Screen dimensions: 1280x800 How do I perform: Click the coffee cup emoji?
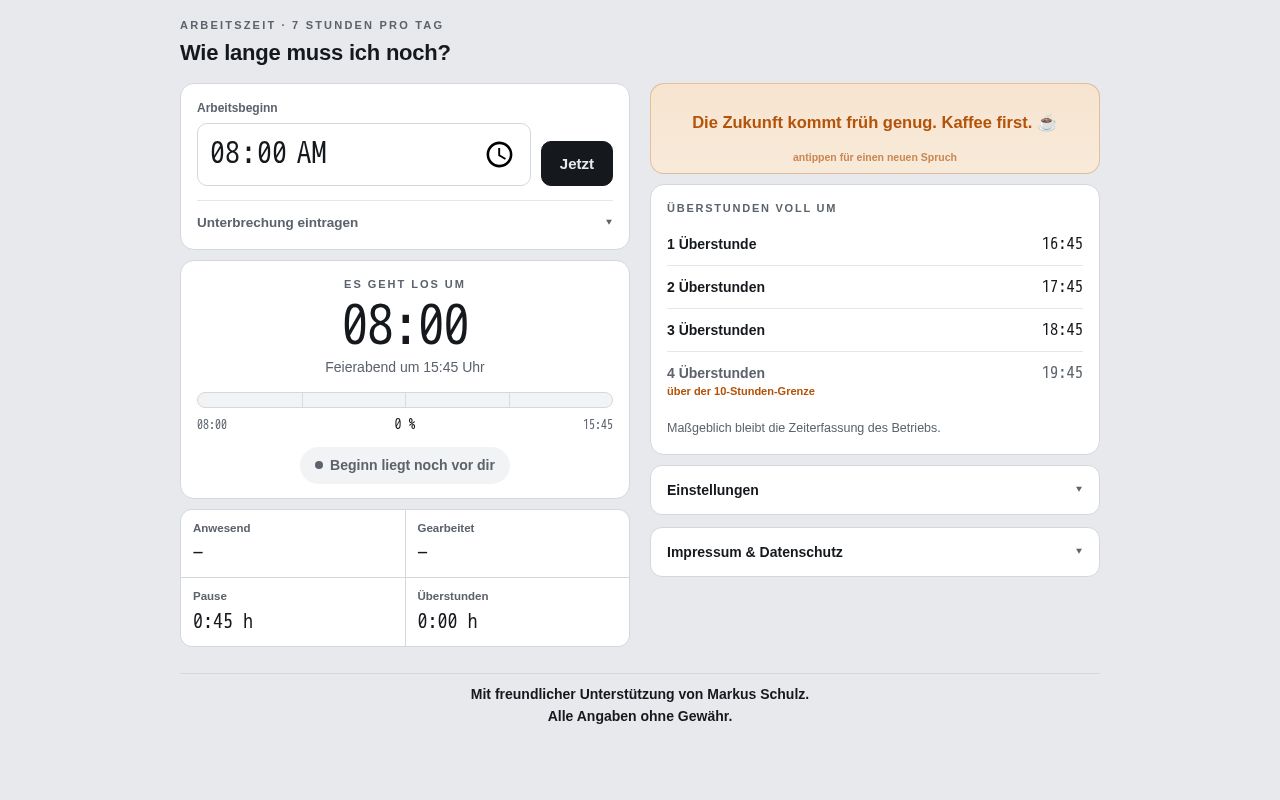1047,123
